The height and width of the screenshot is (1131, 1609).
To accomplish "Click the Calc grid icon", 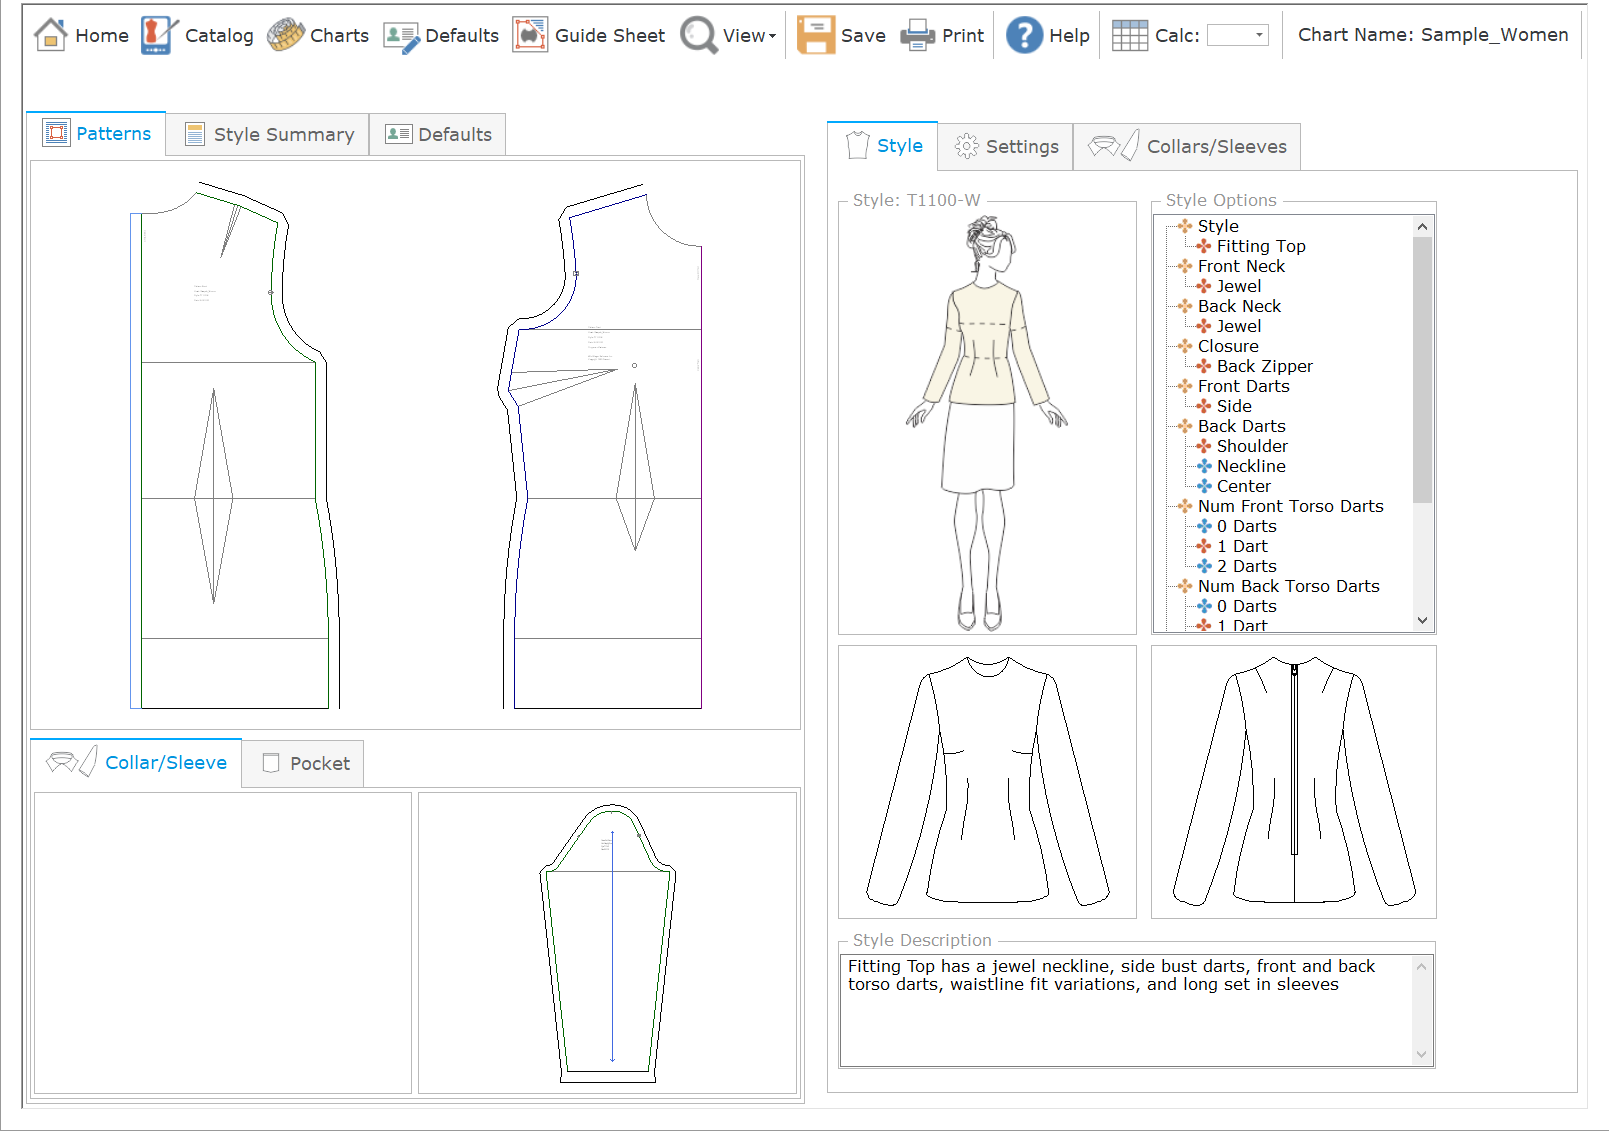I will 1130,35.
